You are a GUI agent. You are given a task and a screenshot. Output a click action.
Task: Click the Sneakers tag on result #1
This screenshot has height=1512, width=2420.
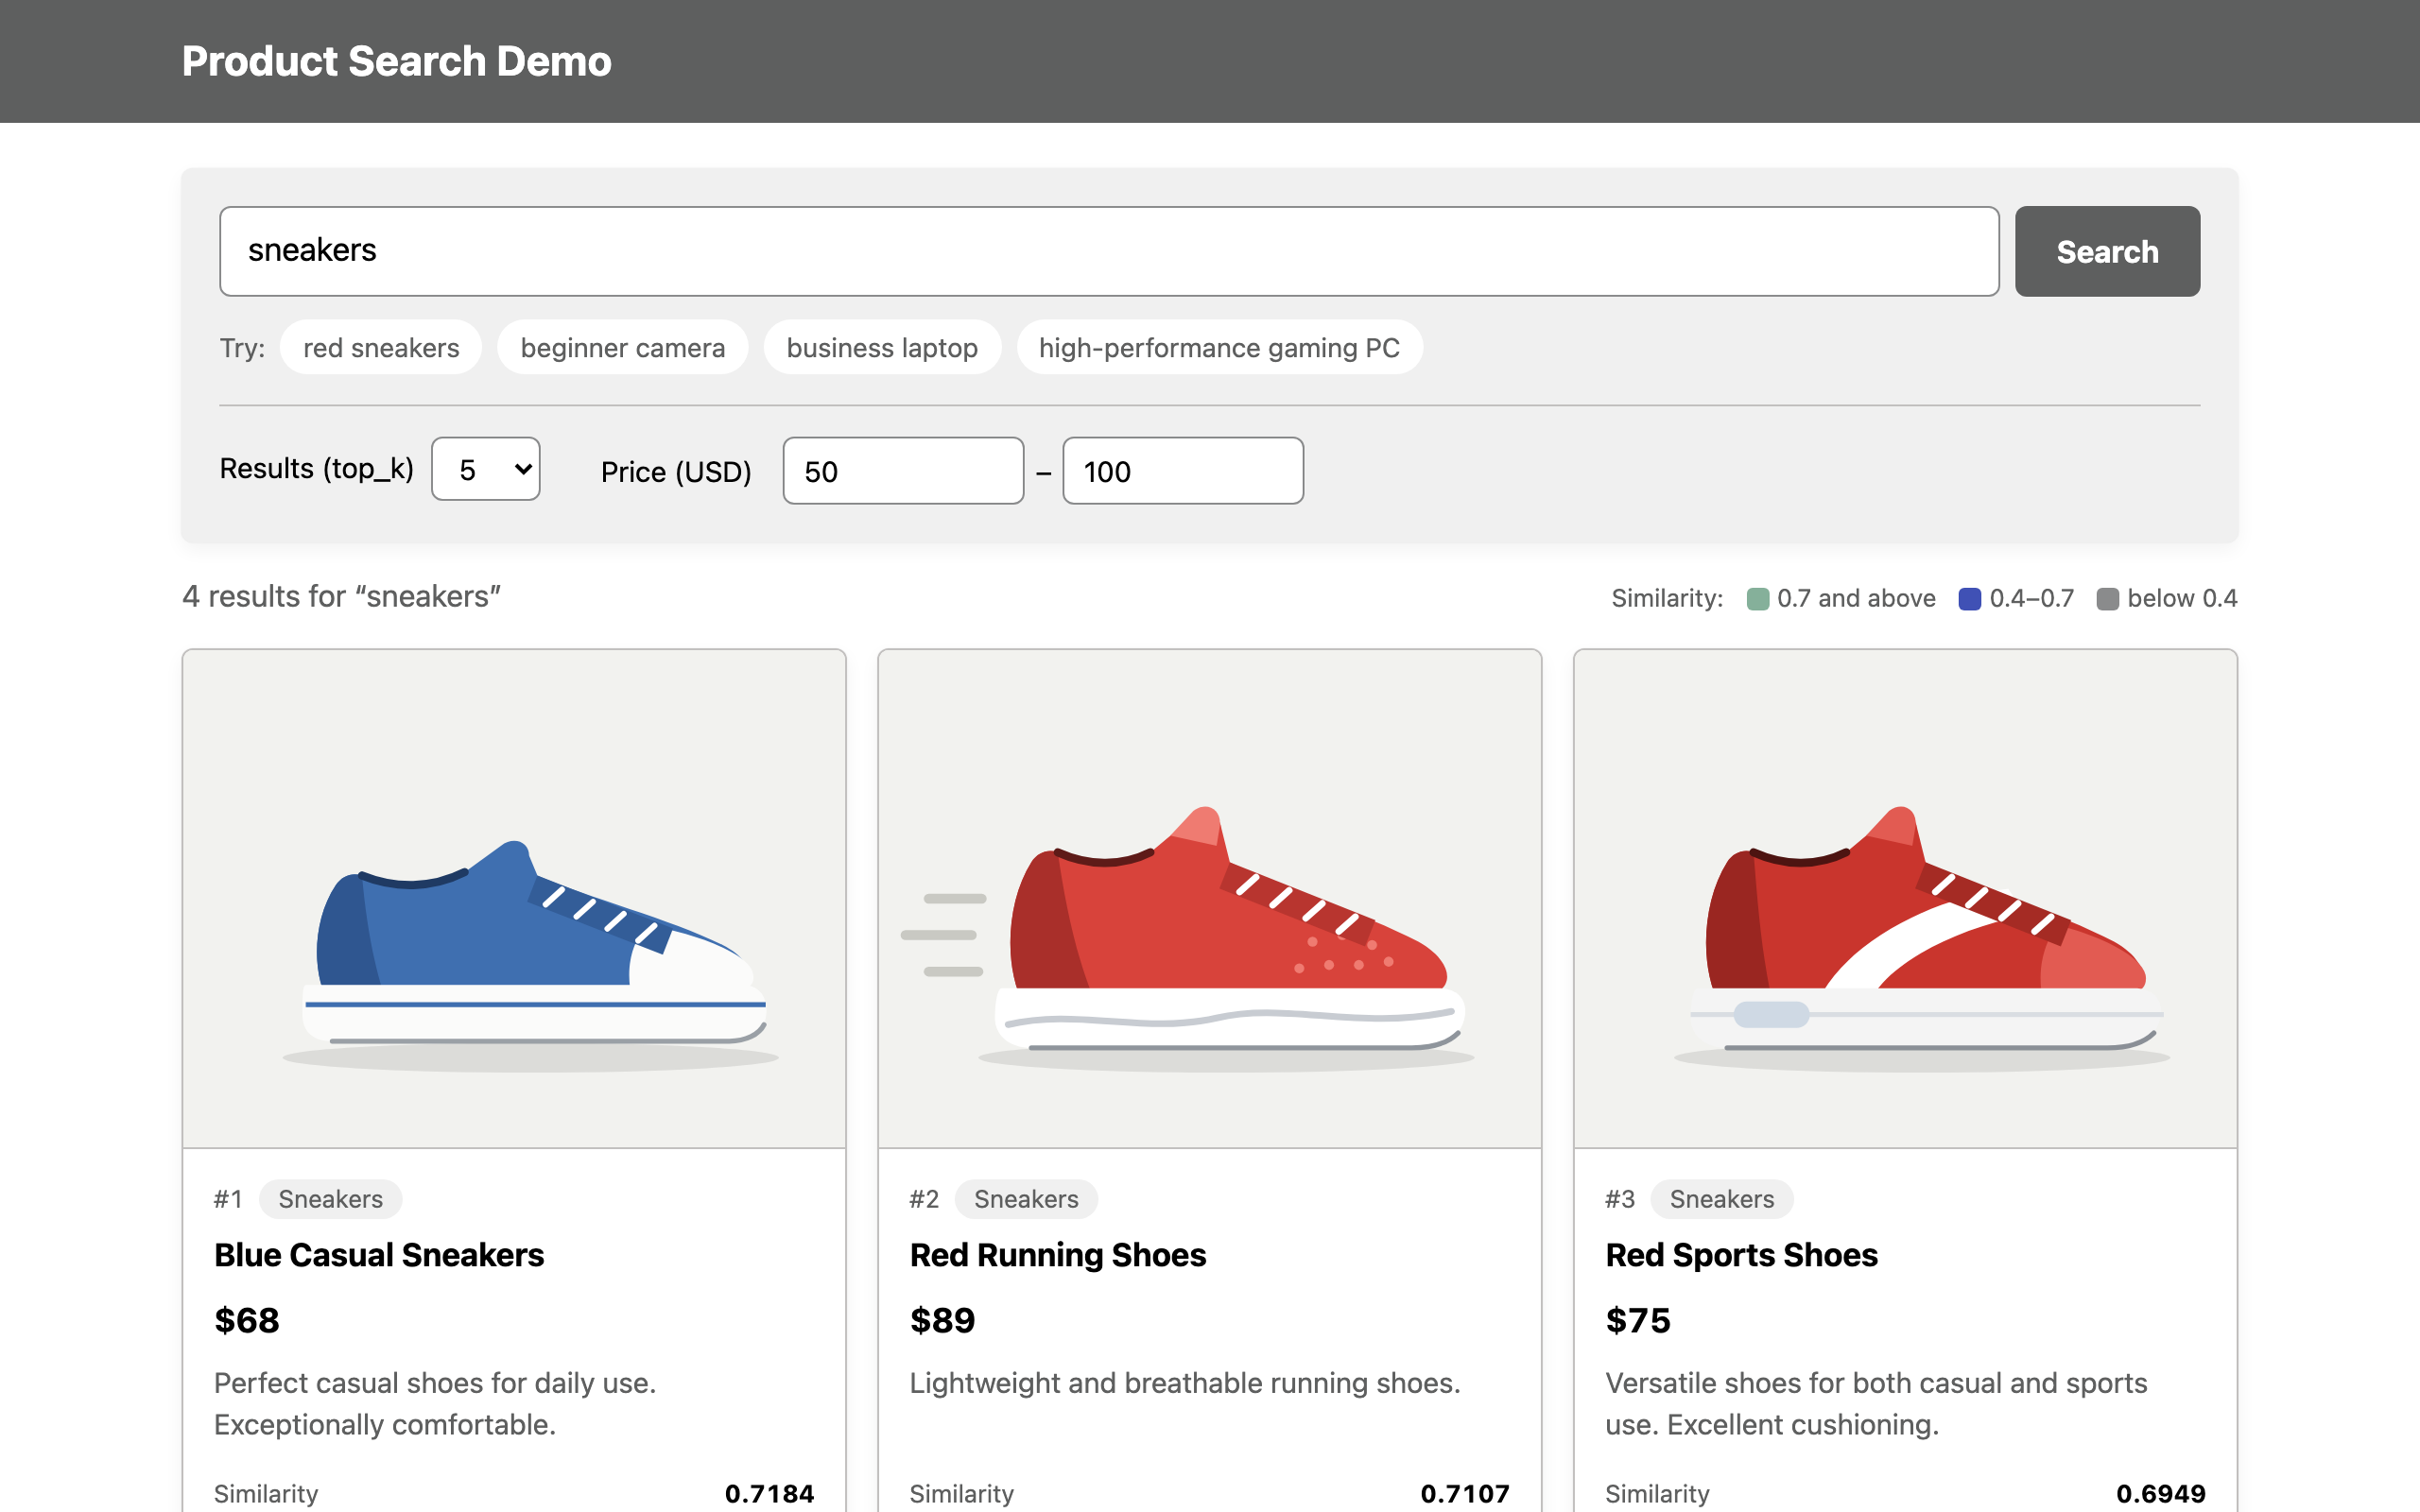pos(331,1199)
